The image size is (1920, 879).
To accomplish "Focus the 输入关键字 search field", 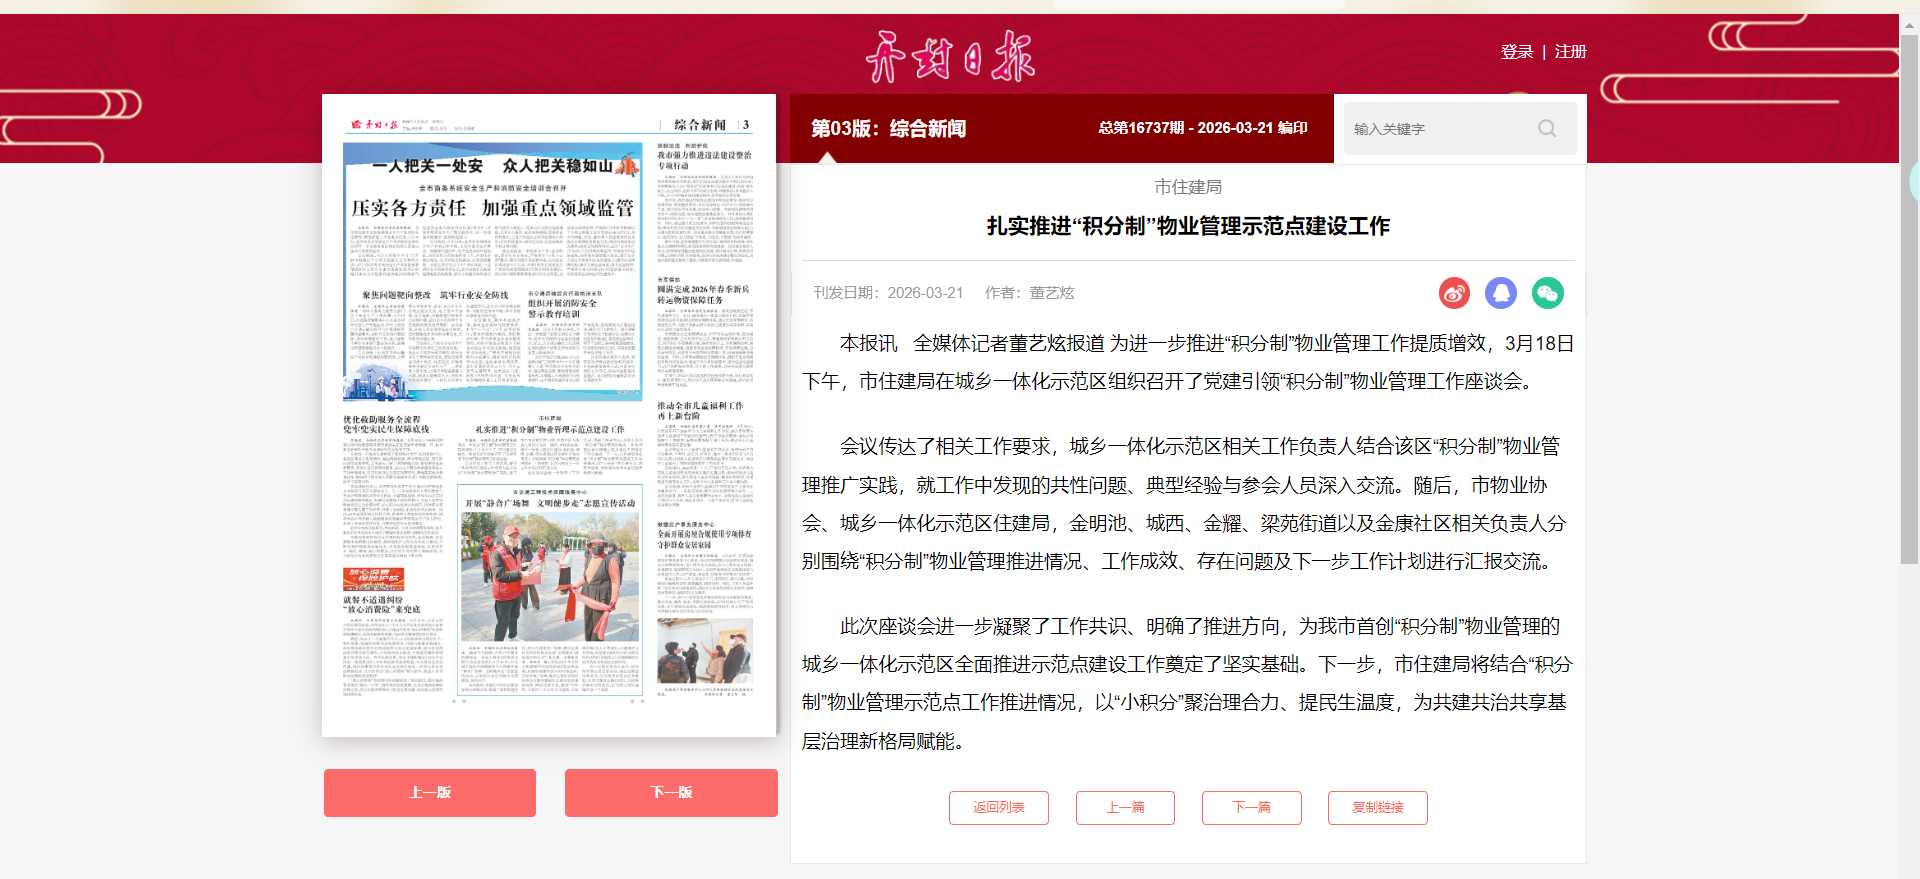I will click(x=1438, y=129).
